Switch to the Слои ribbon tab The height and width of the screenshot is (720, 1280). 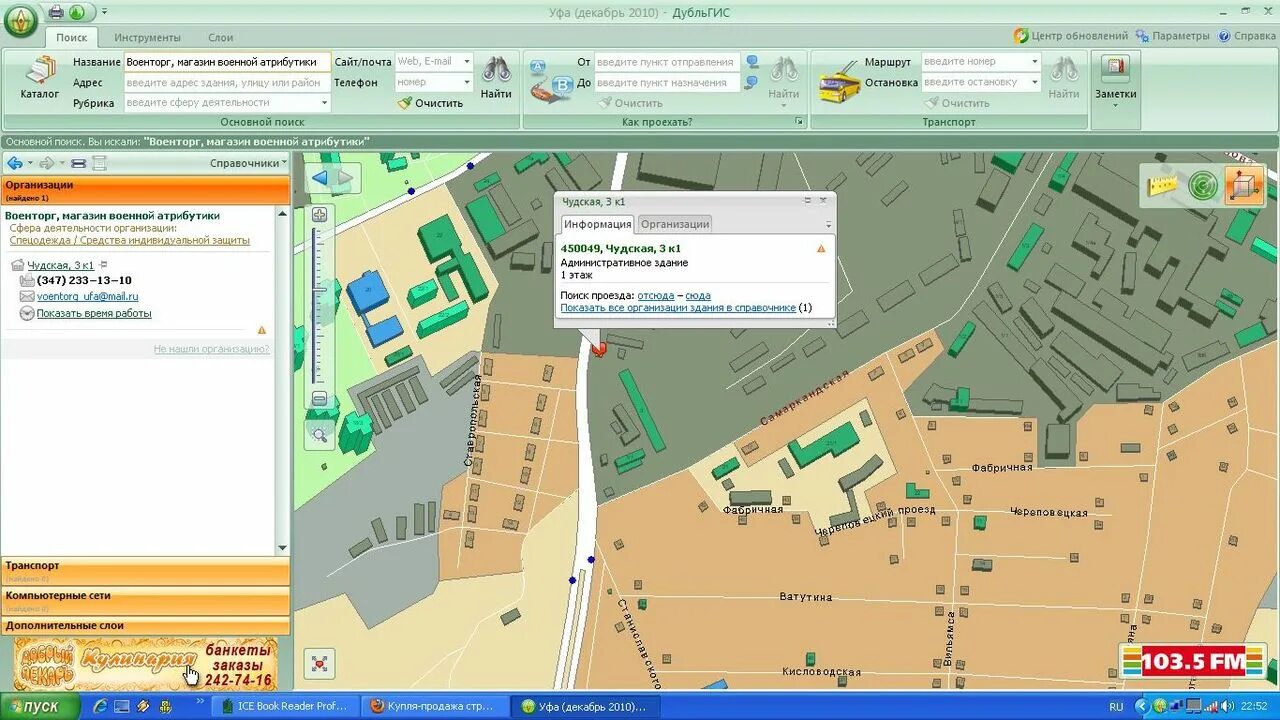click(x=221, y=37)
